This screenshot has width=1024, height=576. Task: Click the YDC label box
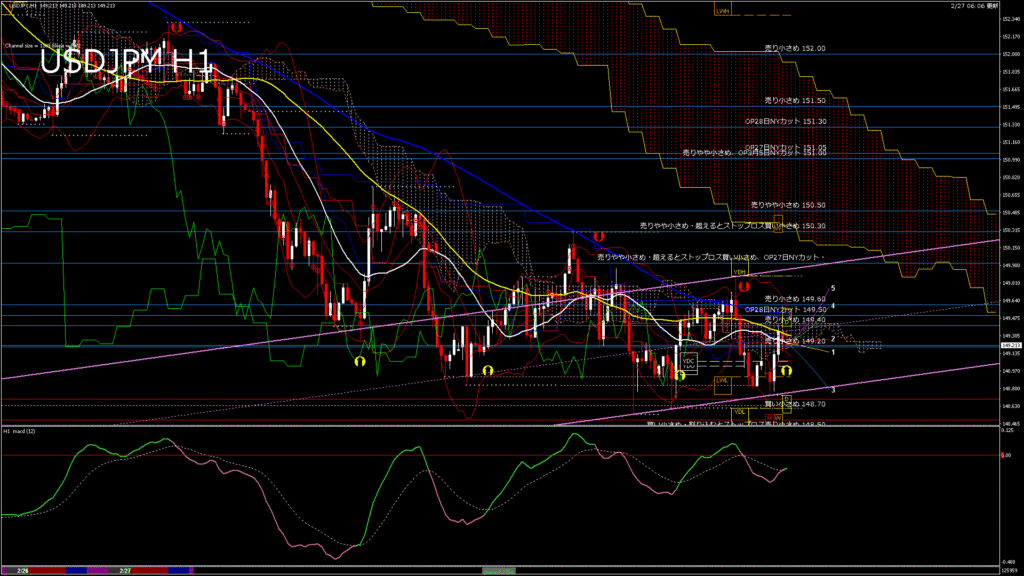click(x=688, y=360)
